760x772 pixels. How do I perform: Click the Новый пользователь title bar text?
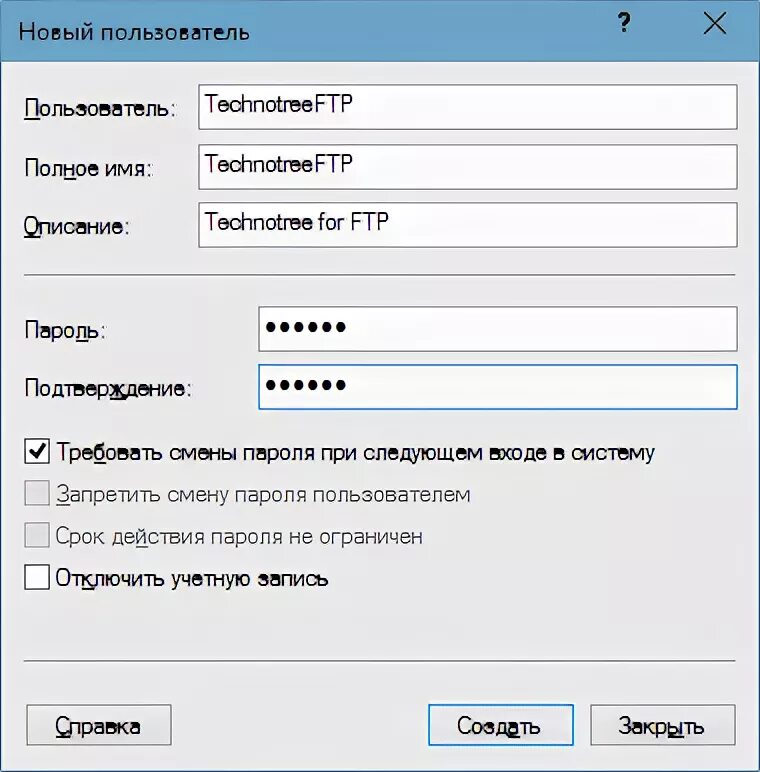tap(134, 32)
